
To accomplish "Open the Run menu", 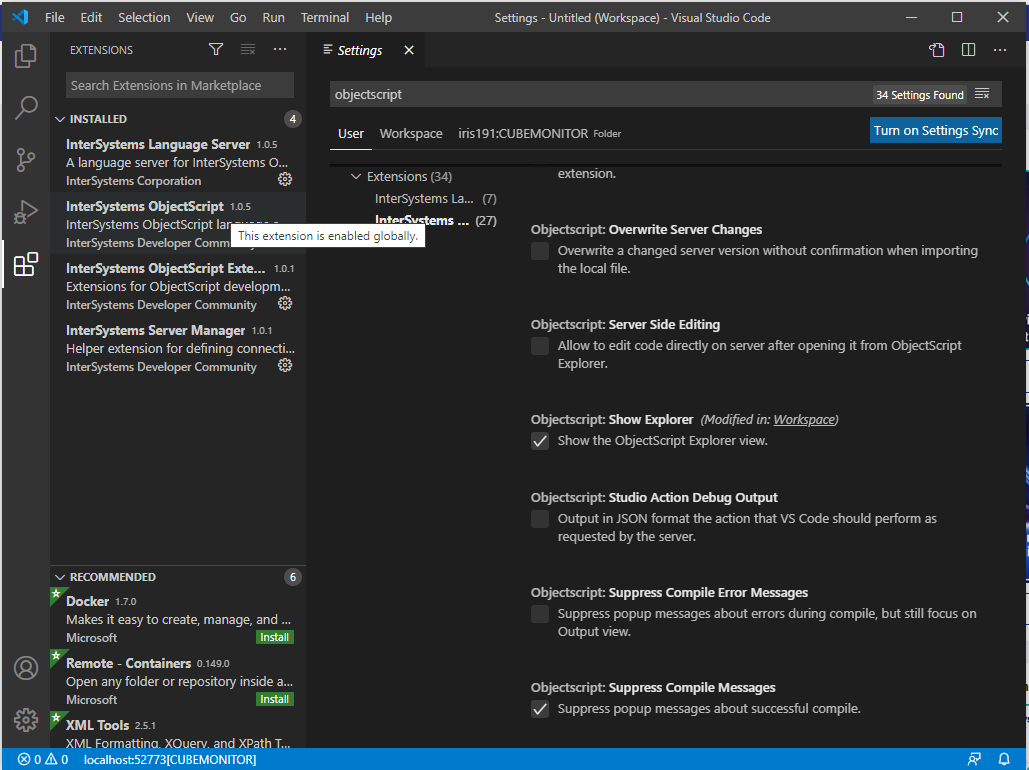I will coord(273,18).
